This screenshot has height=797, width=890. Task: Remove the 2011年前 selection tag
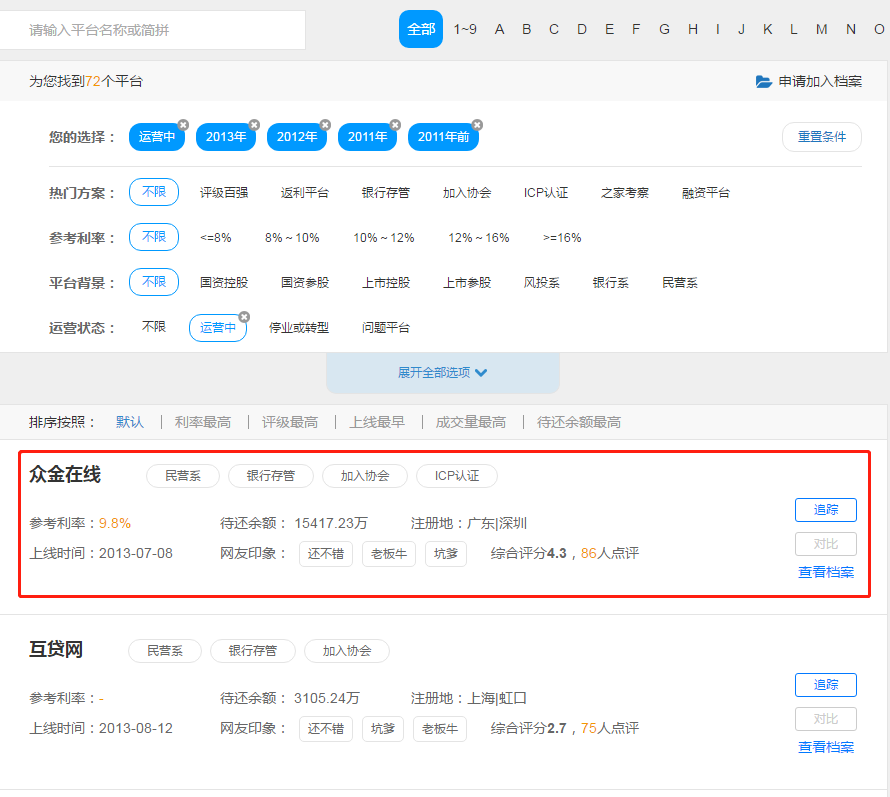click(477, 124)
